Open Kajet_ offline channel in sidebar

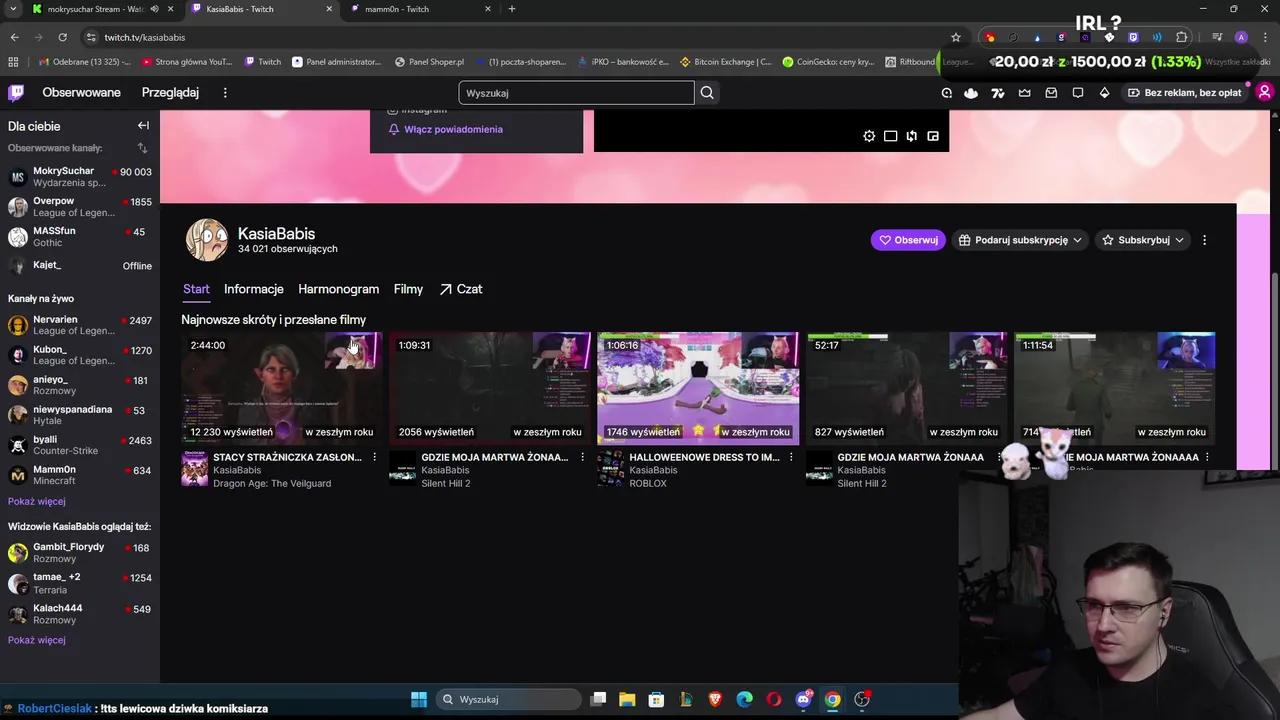point(80,265)
